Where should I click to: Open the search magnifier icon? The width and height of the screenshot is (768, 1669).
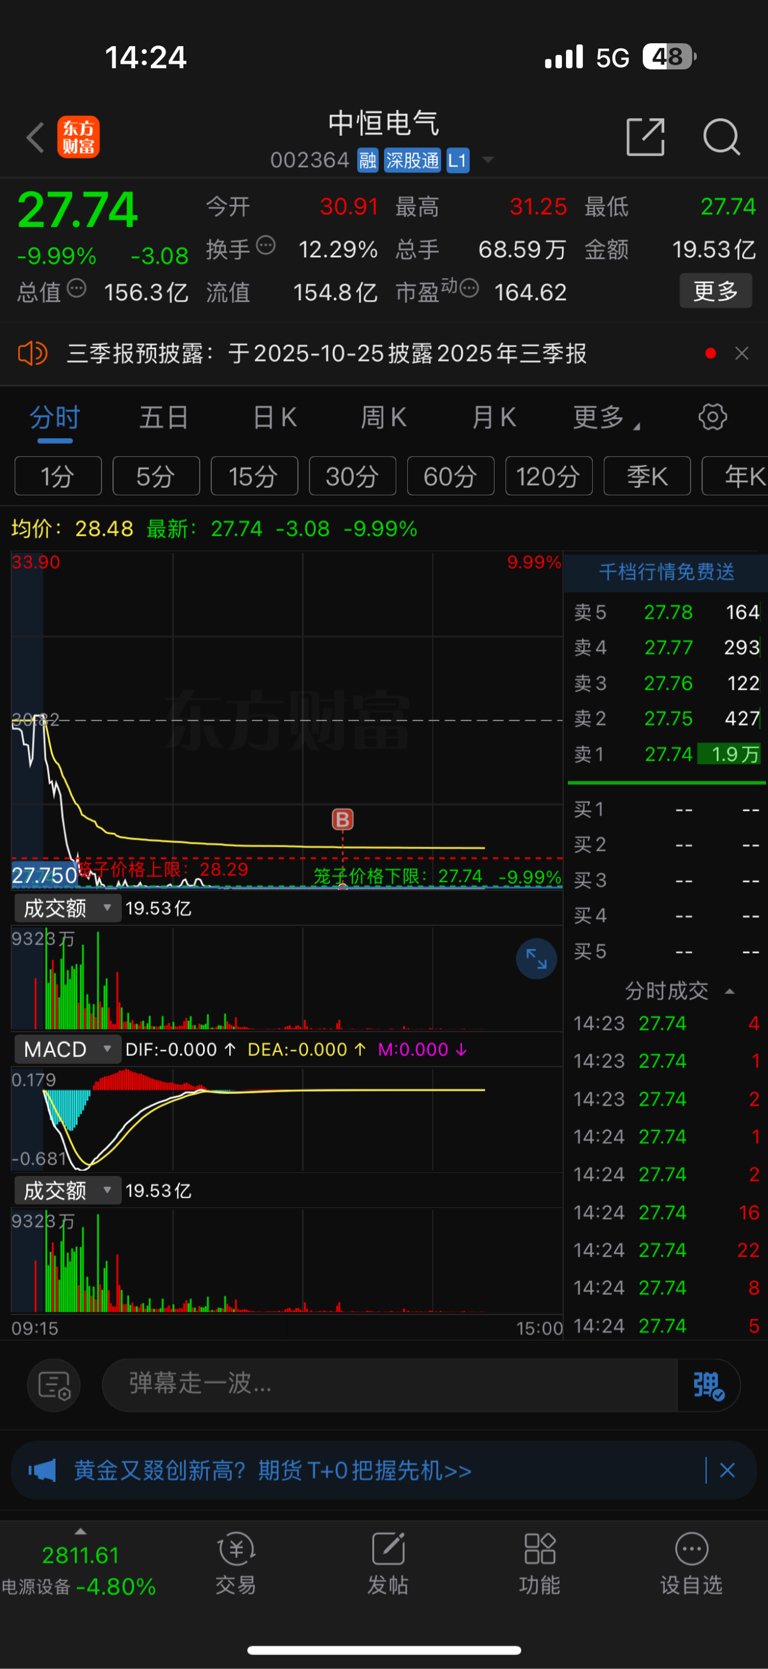pyautogui.click(x=721, y=137)
